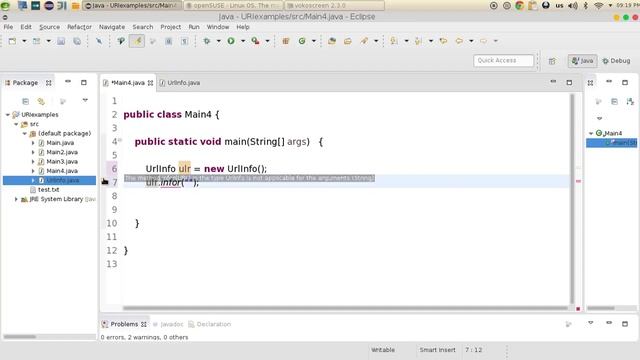Click the red error marker in overview ruler

578,181
